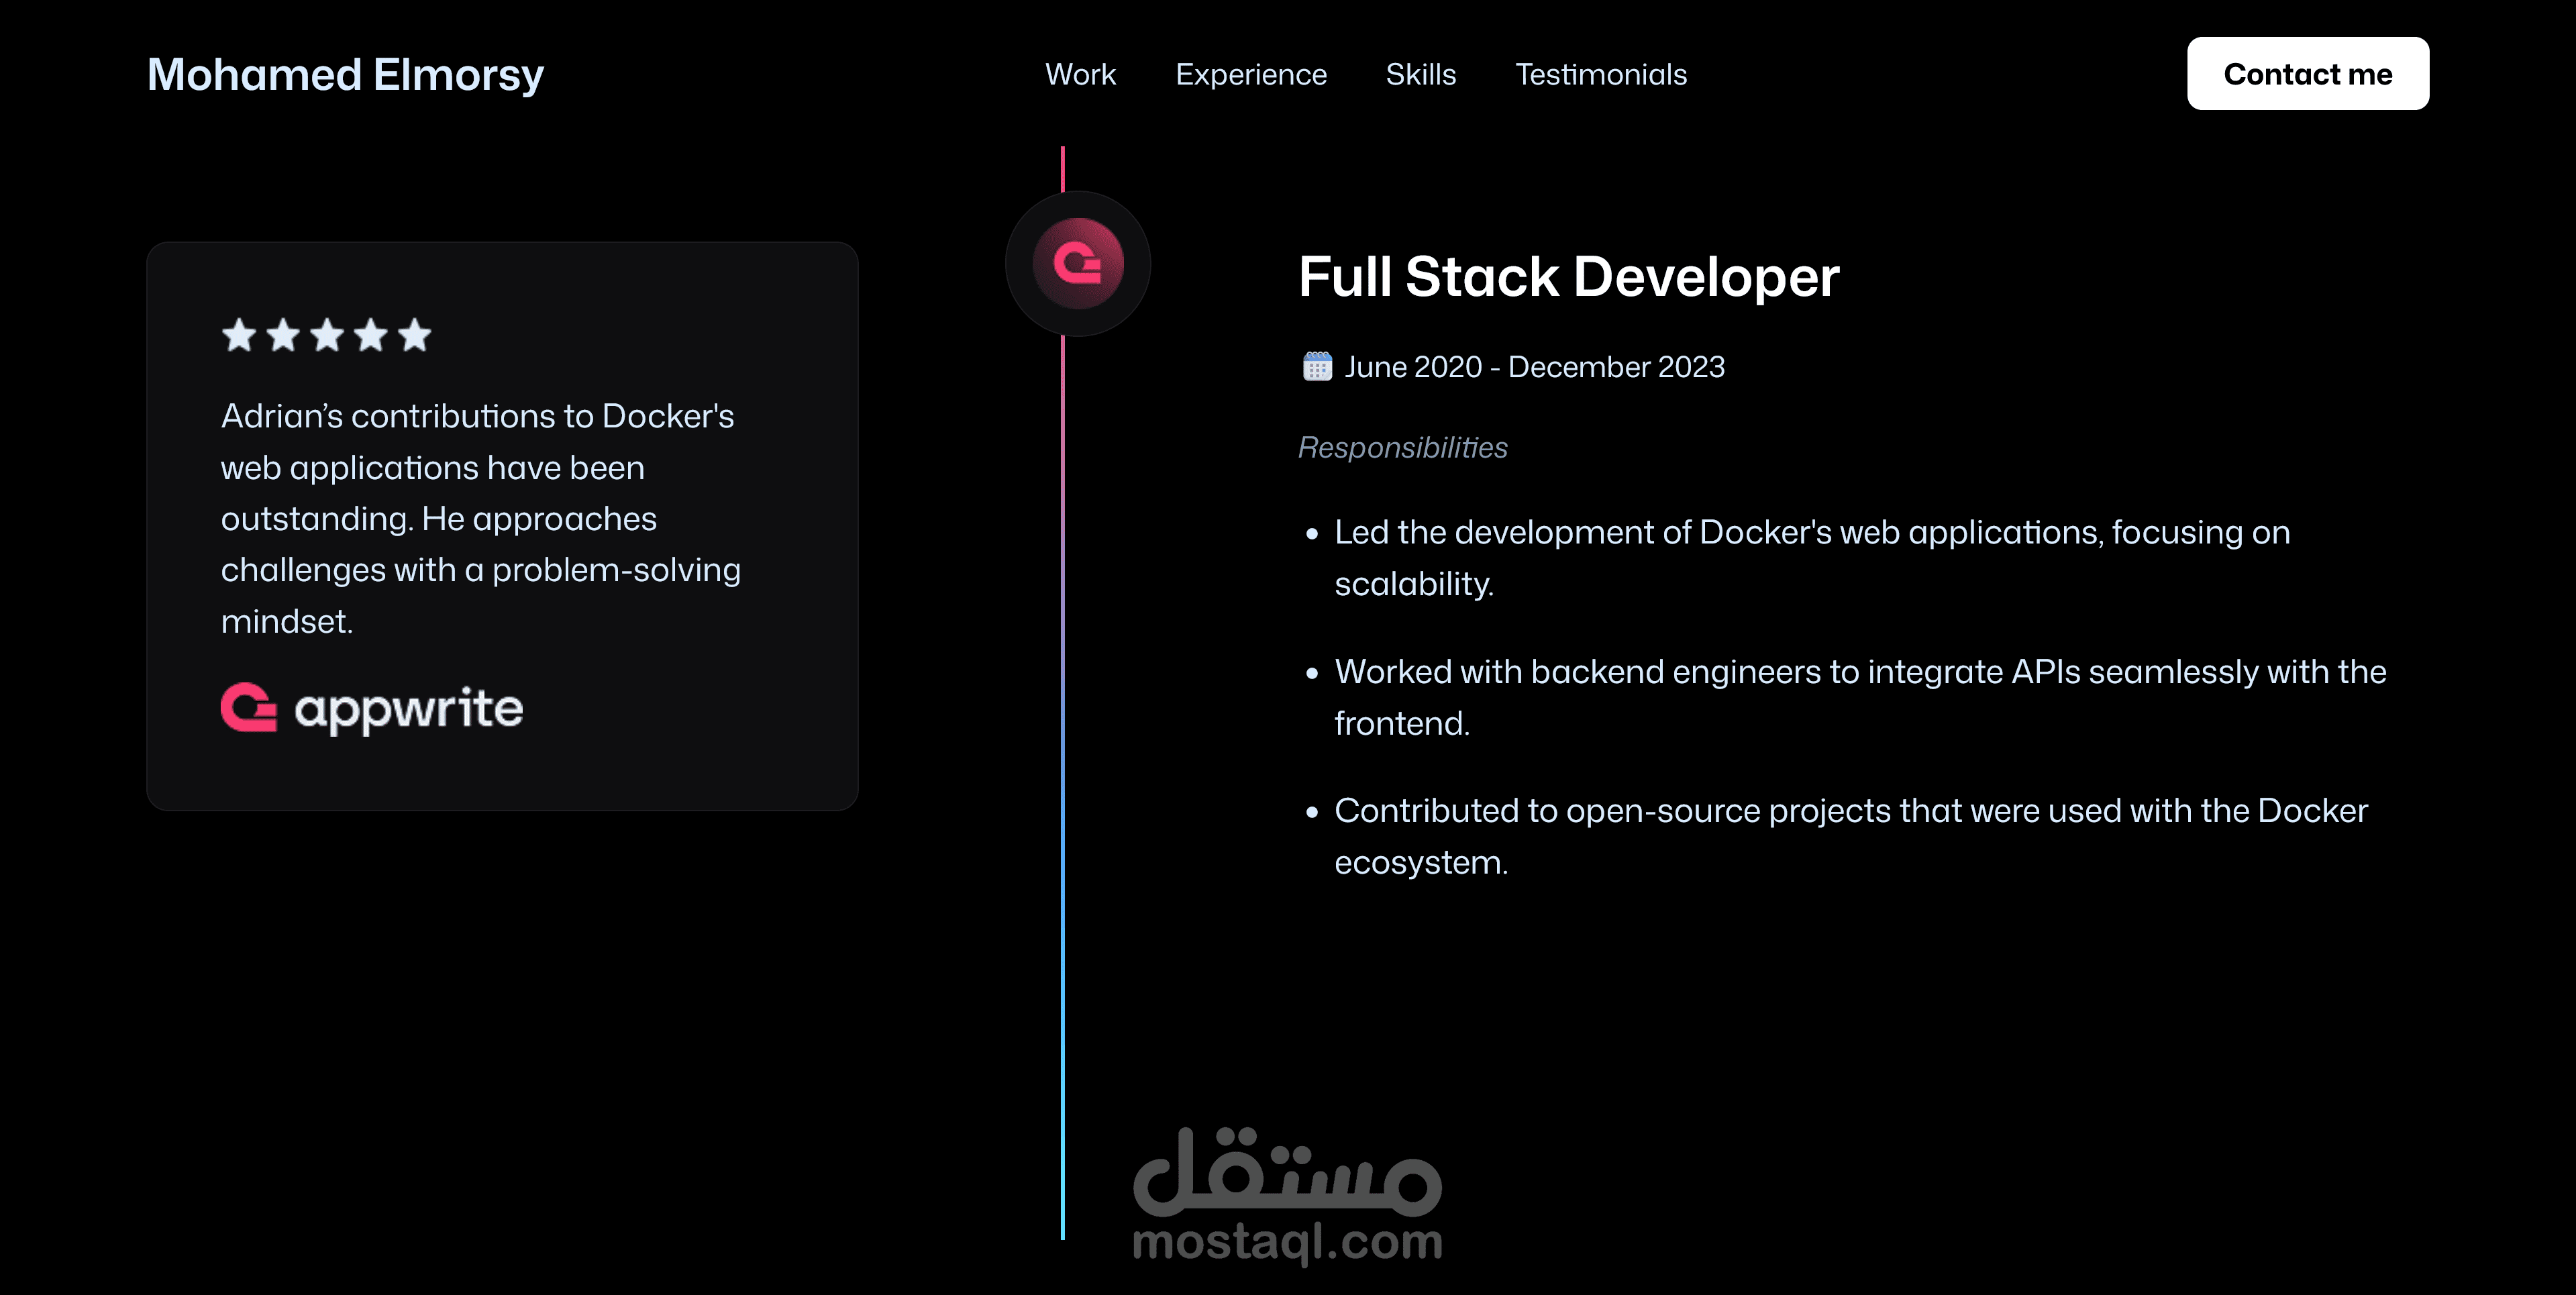Click the Mohamed Elmorsy site title

pos(345,75)
